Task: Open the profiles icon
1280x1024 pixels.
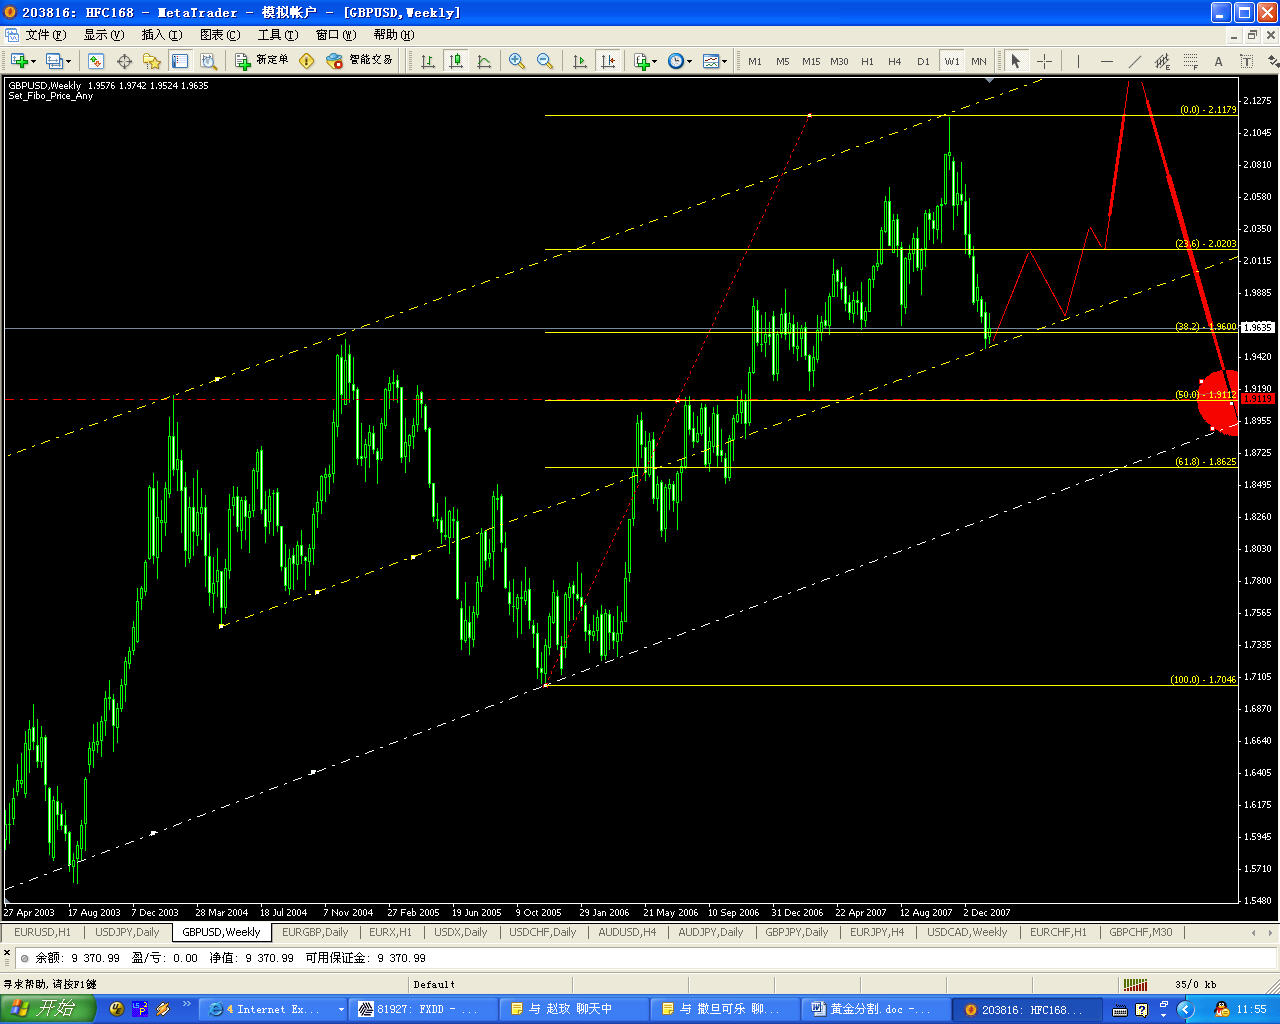Action: click(54, 61)
